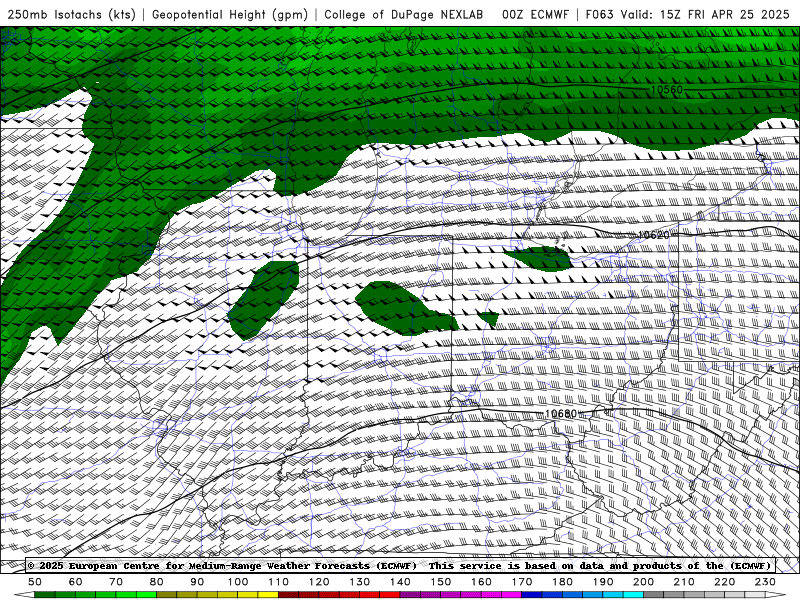Screen dimensions: 800x600
Task: Click the 150 value on the color scale
Action: click(x=440, y=582)
